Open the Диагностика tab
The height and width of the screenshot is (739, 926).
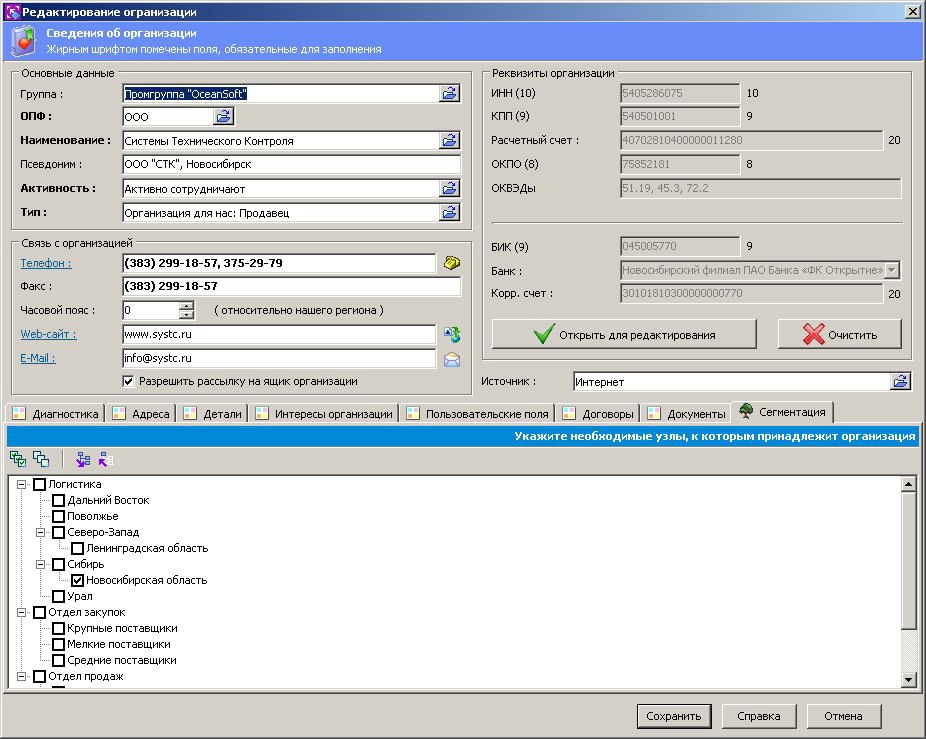coord(55,413)
